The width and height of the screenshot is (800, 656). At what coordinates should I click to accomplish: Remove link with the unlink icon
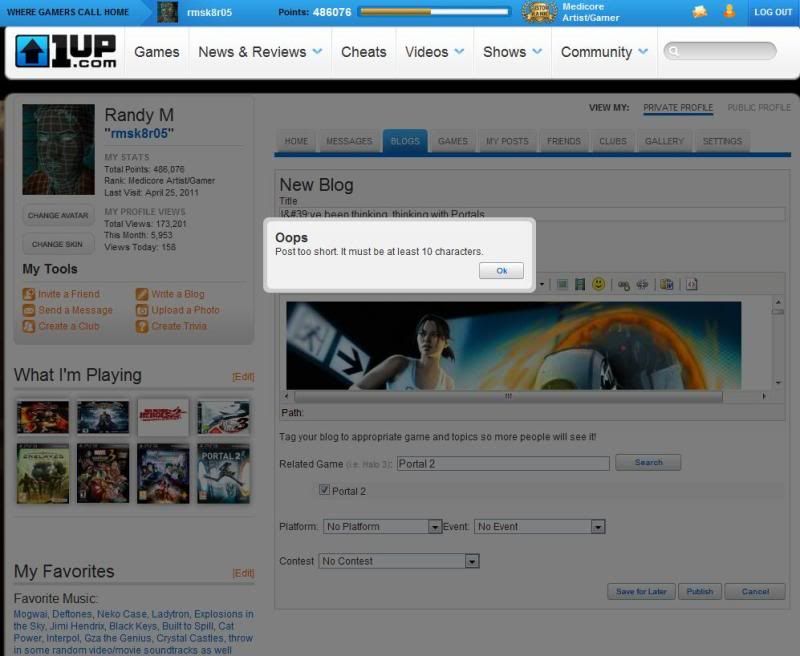[642, 284]
